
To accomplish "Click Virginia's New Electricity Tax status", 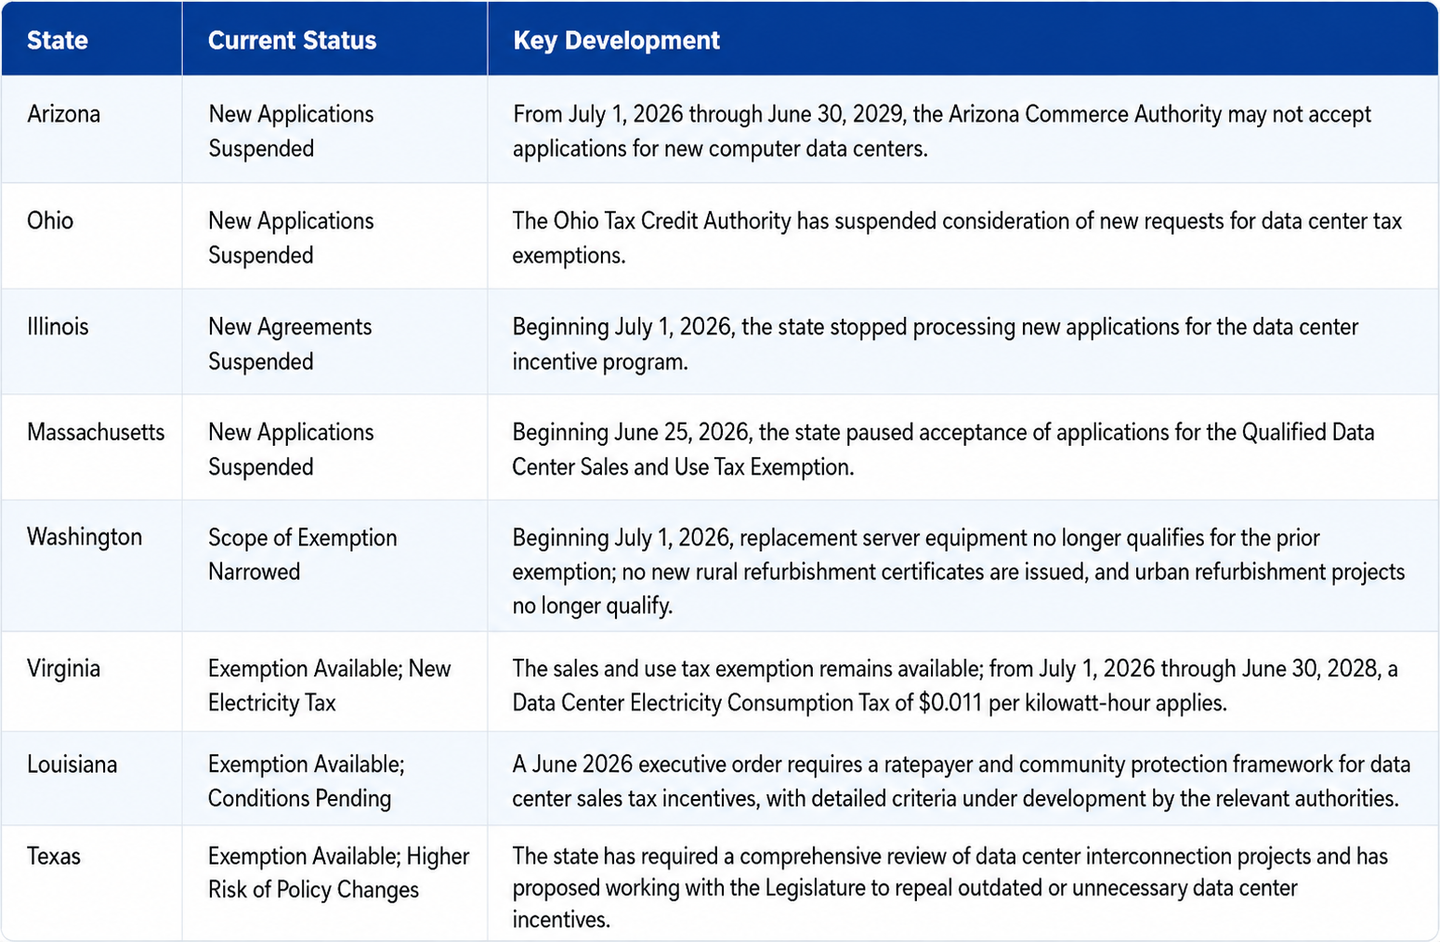I will pos(329,685).
